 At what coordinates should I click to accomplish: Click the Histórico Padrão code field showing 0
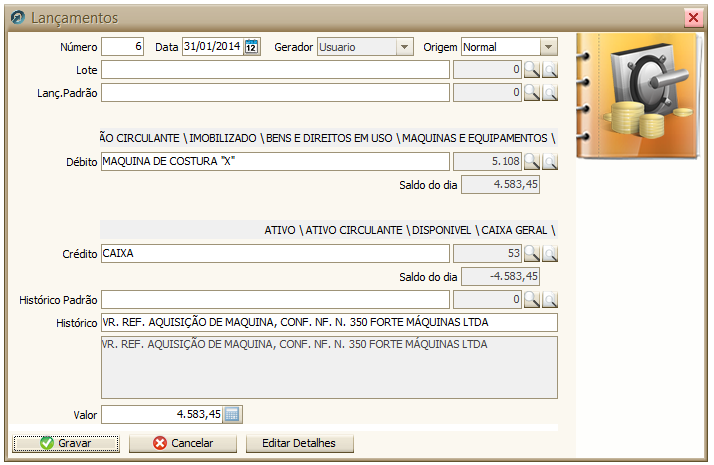point(487,299)
